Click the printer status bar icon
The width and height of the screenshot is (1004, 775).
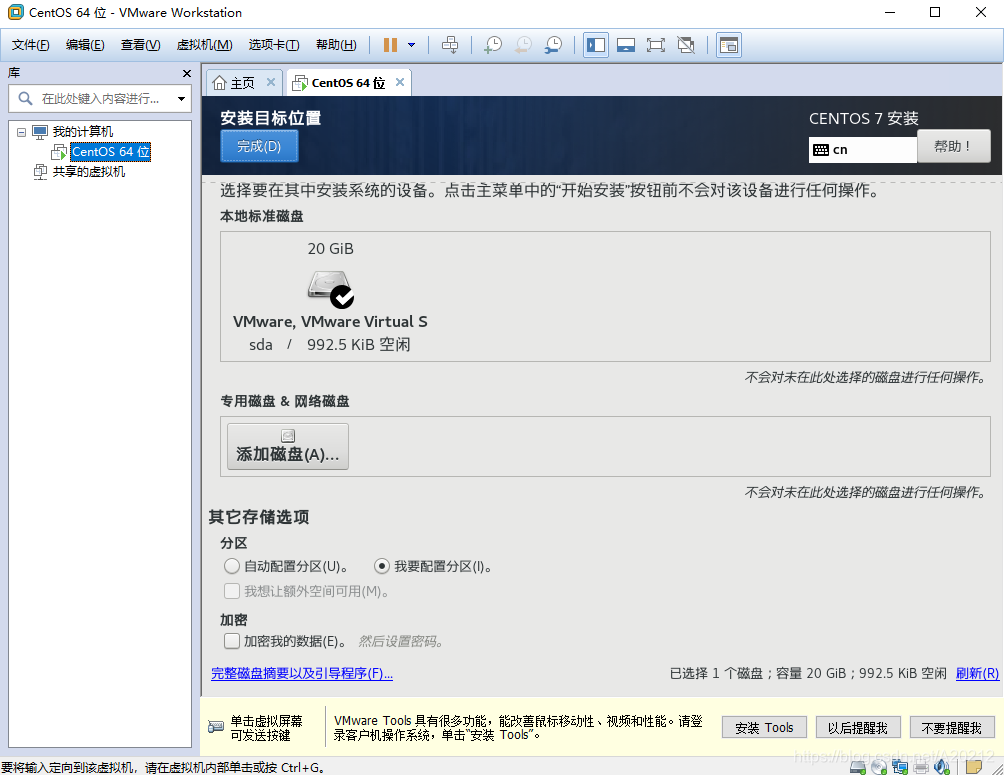(921, 767)
